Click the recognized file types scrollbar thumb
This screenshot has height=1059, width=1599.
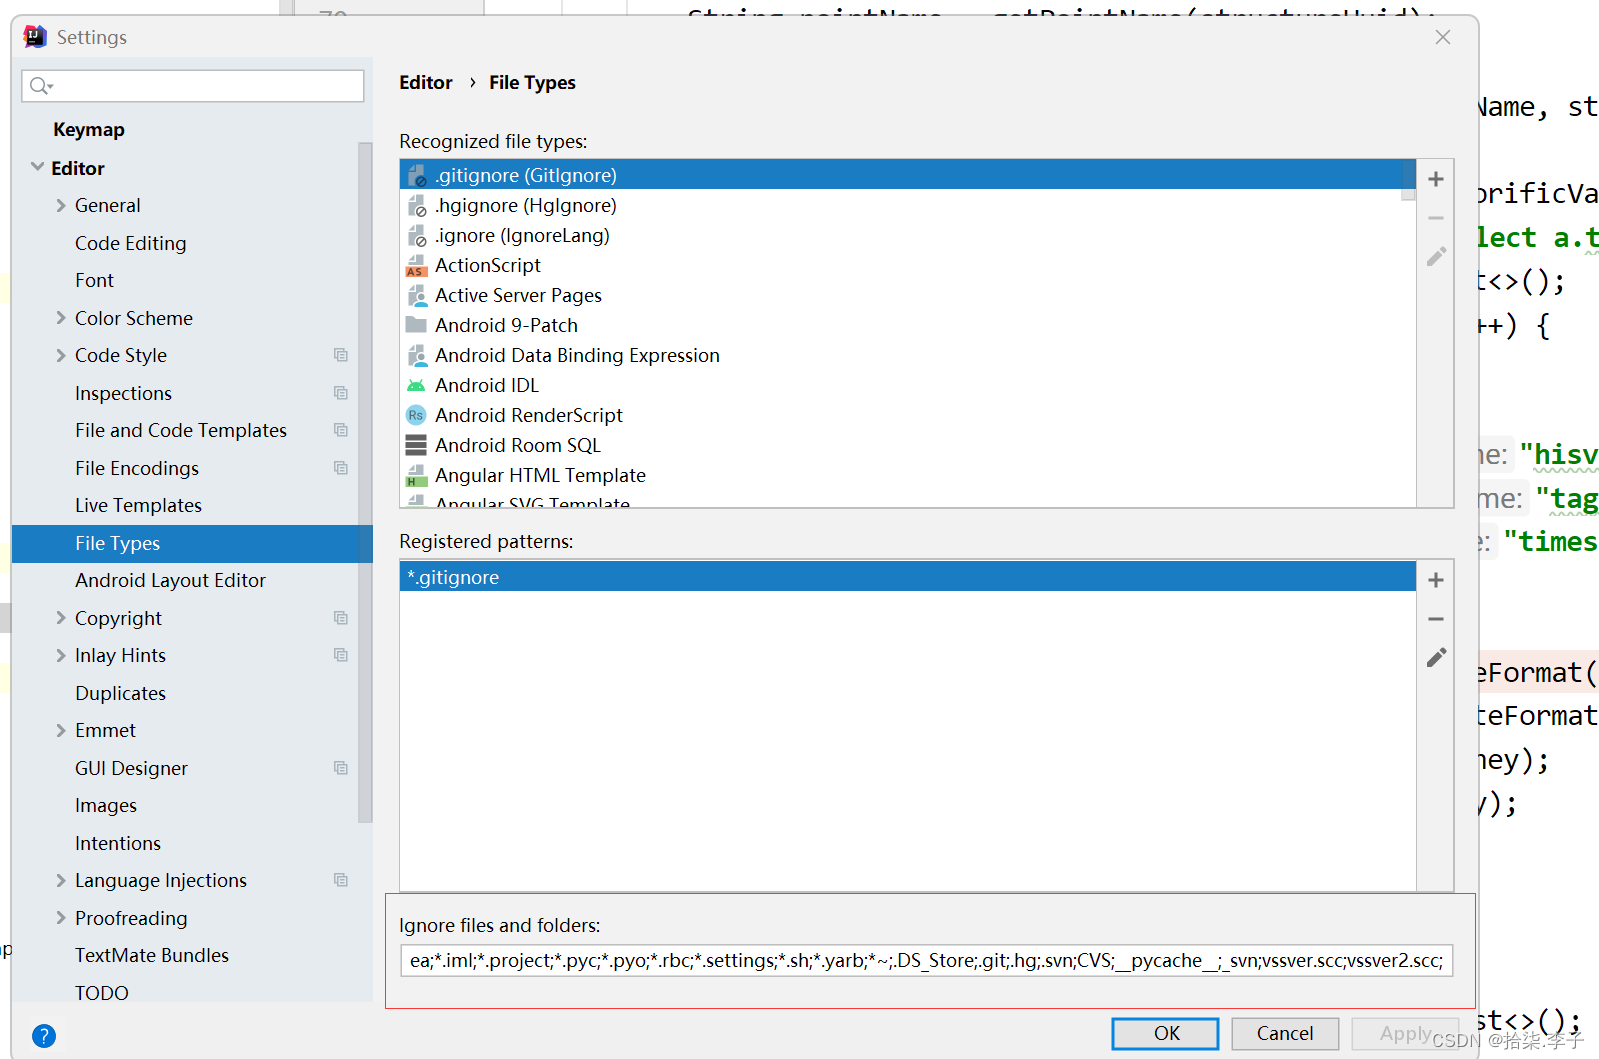[1408, 180]
